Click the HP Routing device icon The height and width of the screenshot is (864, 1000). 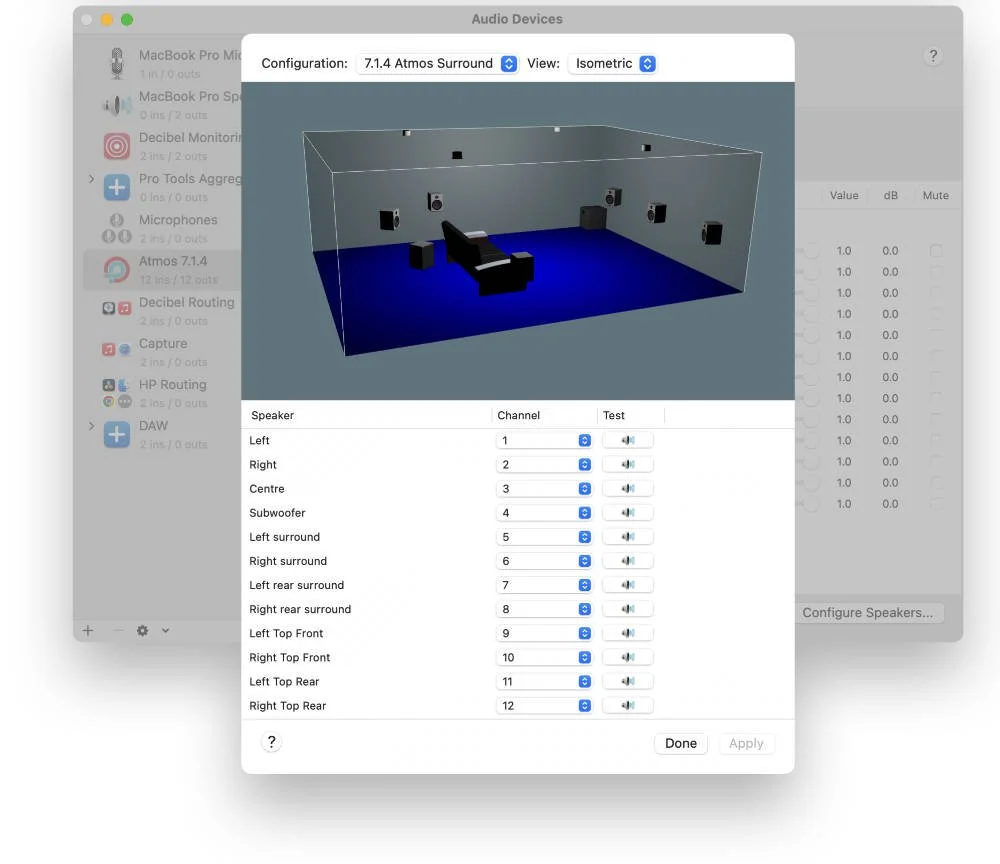point(117,393)
